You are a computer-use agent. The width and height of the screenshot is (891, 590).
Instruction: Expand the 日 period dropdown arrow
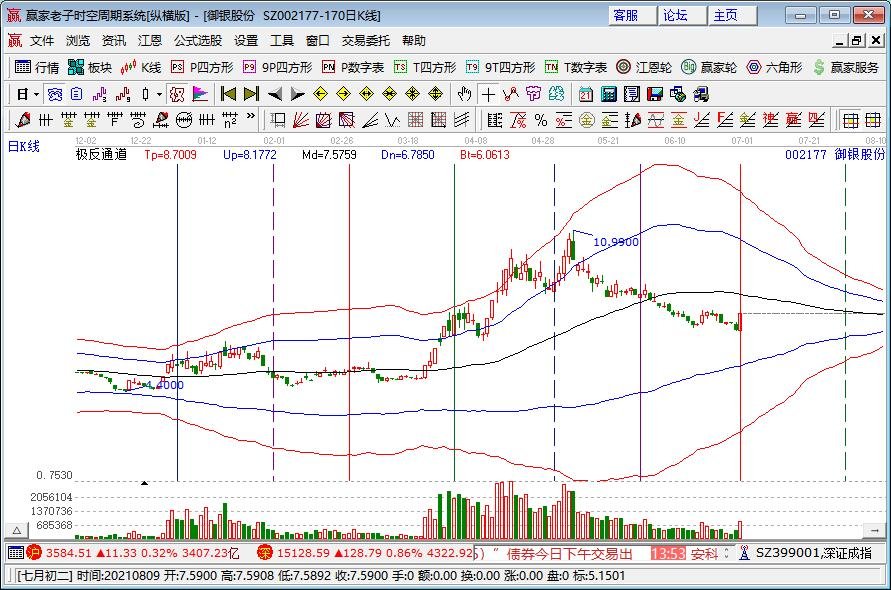tap(37, 94)
